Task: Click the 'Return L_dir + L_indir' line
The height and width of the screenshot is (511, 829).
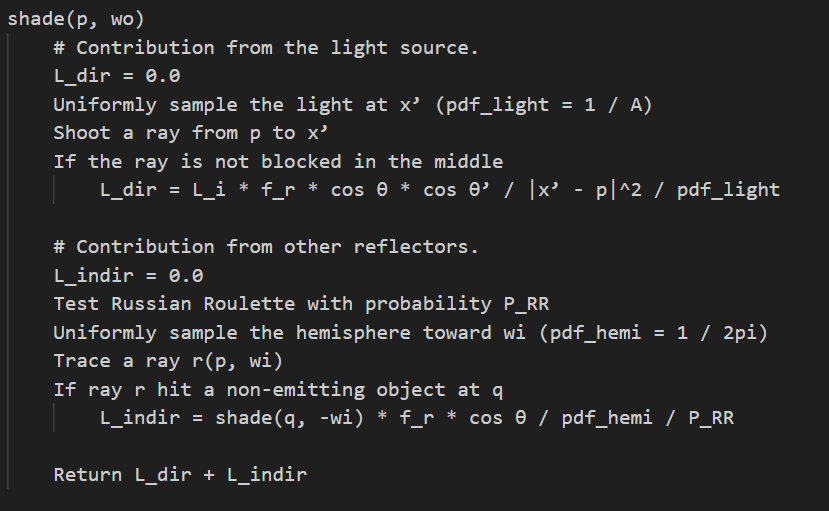Action: [x=180, y=475]
